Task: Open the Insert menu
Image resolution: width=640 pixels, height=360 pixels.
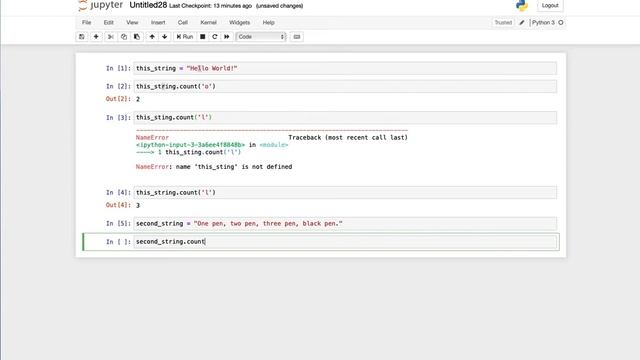Action: (x=158, y=22)
